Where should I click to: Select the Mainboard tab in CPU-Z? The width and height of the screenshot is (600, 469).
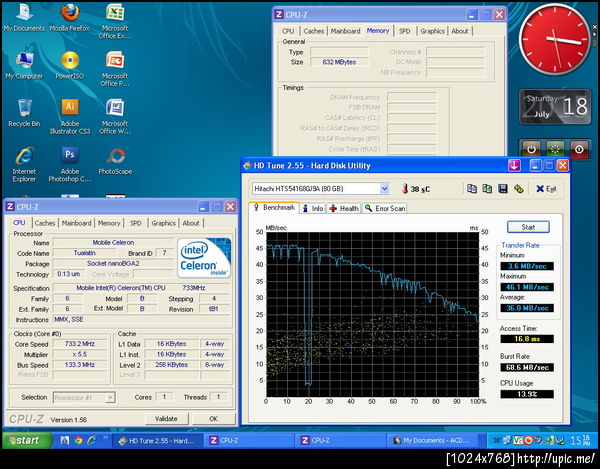(x=76, y=223)
